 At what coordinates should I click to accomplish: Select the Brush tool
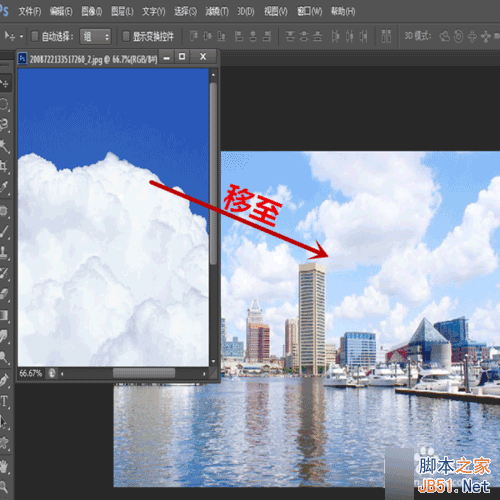(4, 231)
